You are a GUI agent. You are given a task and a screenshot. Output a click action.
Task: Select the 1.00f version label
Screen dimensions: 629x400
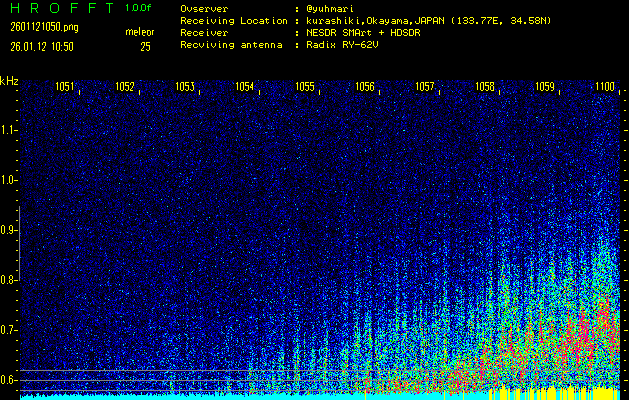click(x=139, y=8)
